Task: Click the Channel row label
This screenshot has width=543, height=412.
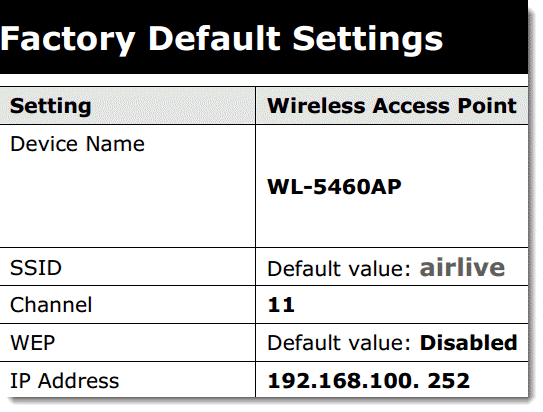Action: coord(51,305)
